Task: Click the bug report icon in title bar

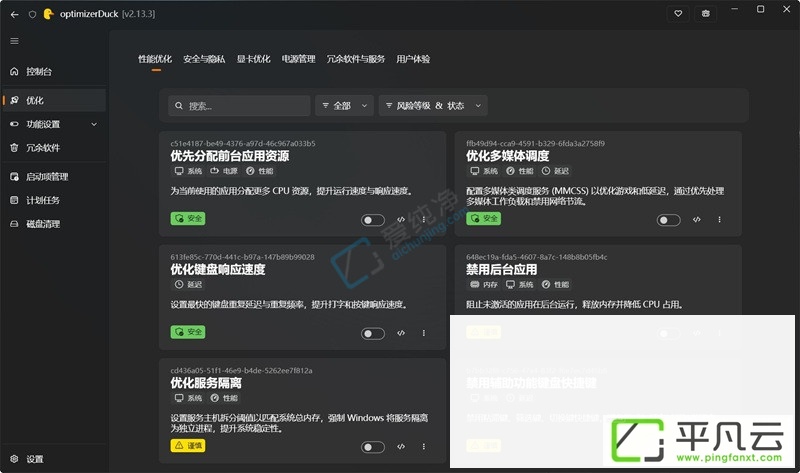Action: 706,14
